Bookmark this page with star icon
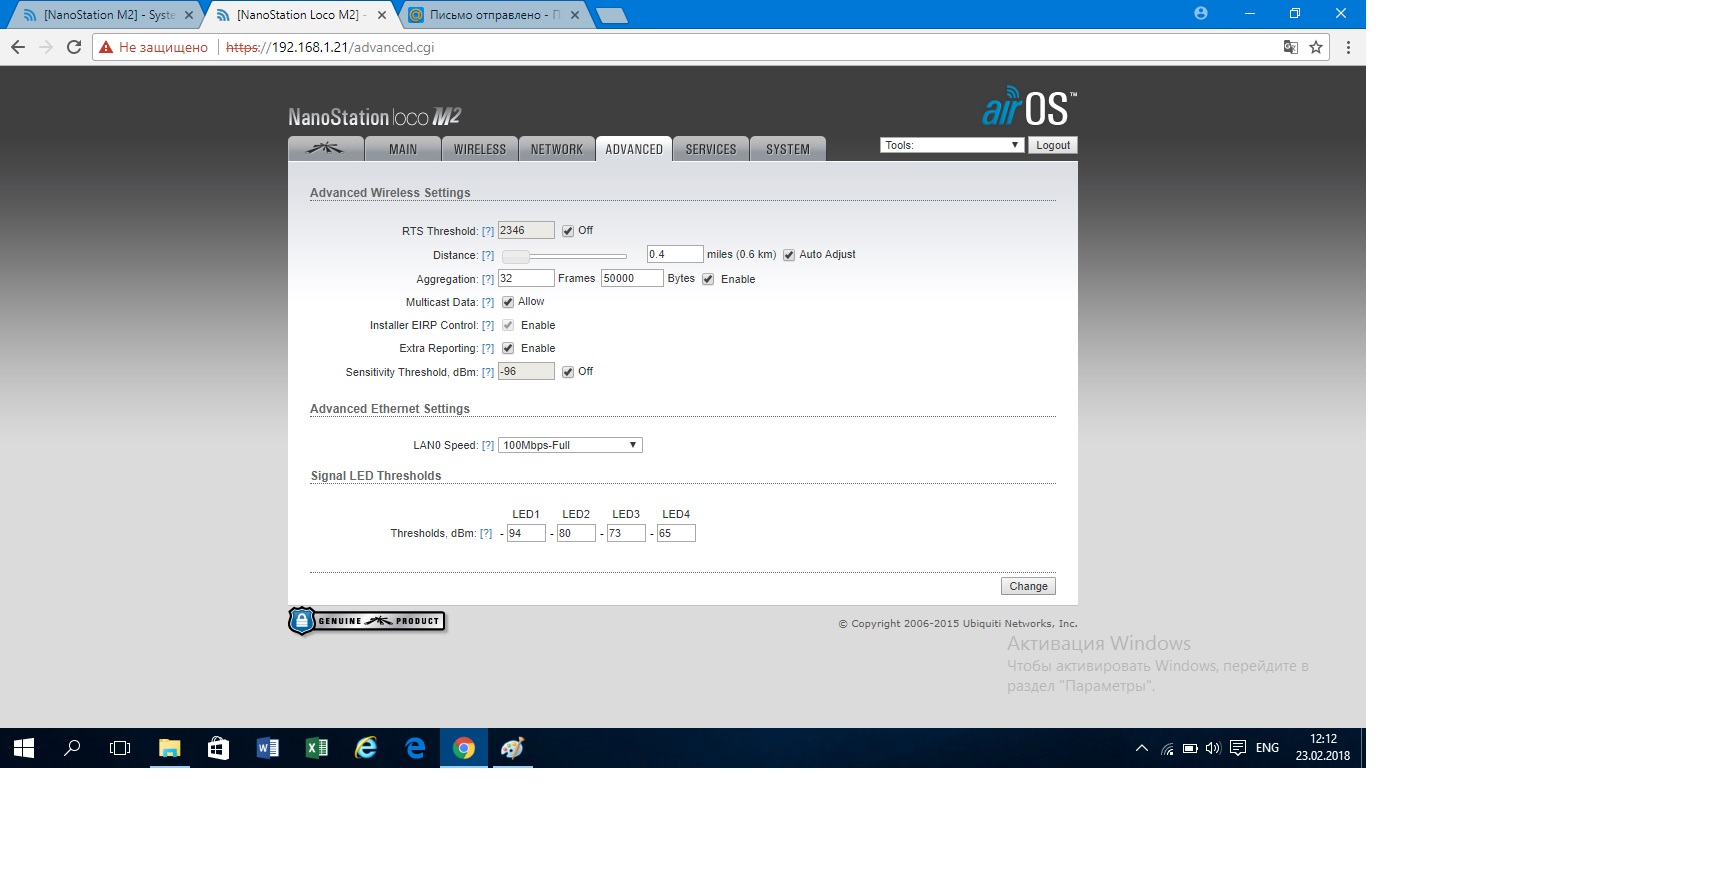This screenshot has width=1720, height=876. pos(1316,47)
